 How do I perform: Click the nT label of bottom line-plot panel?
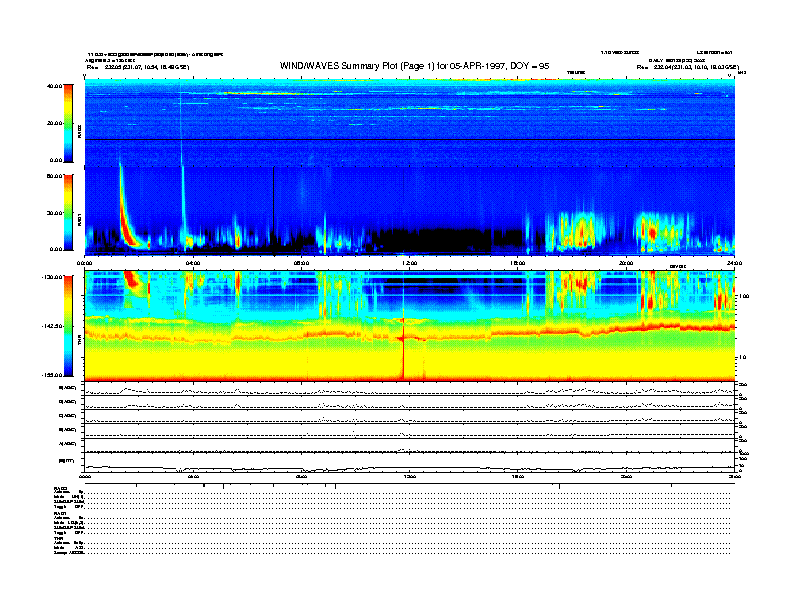[67, 461]
